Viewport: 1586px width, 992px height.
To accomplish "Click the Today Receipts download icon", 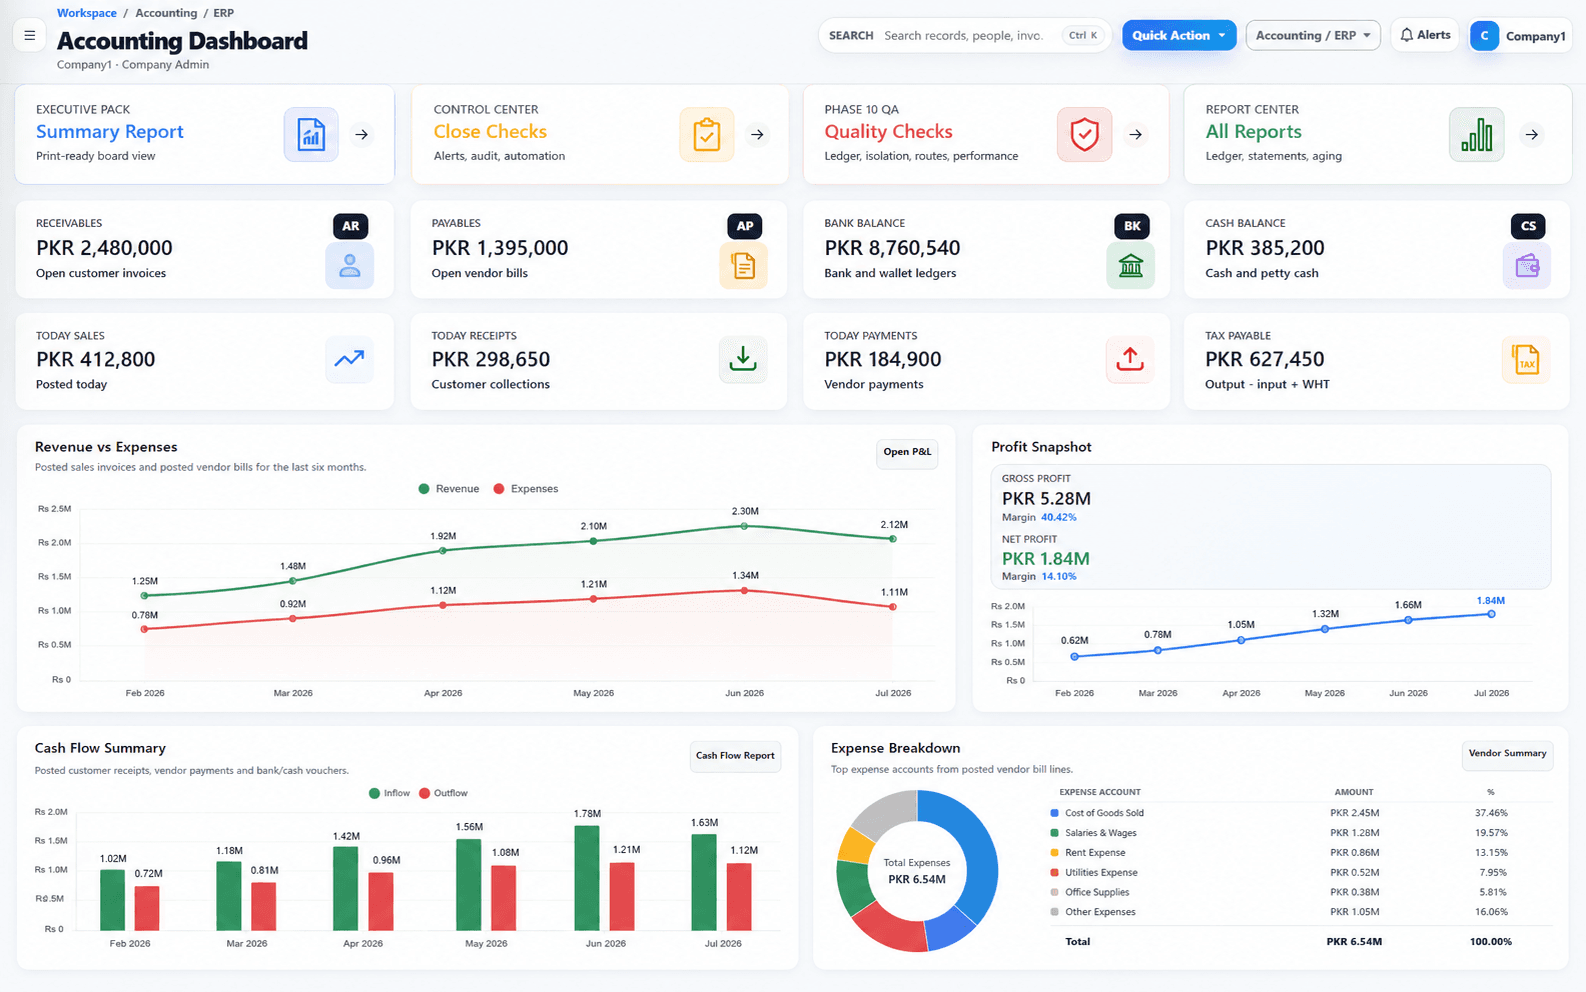I will tap(742, 359).
